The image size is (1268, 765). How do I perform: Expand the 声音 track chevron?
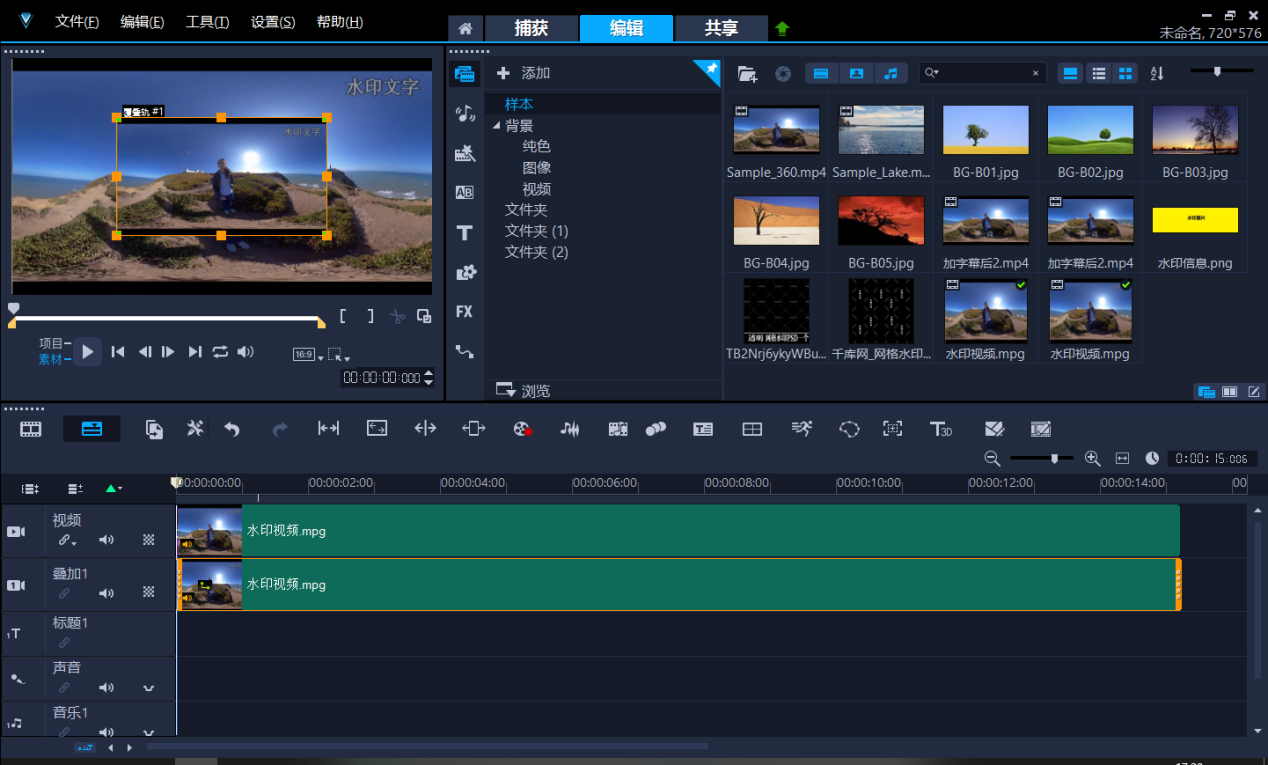pyautogui.click(x=149, y=688)
